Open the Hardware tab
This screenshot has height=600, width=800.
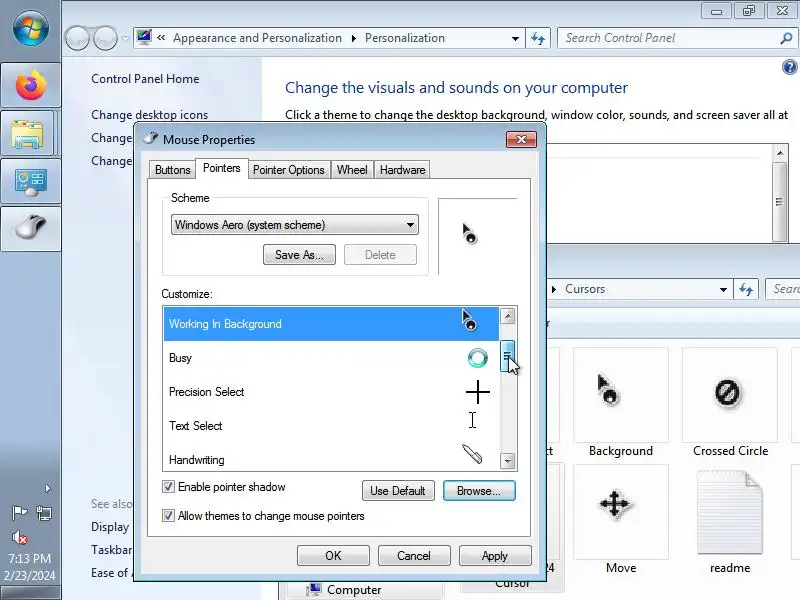pos(402,170)
